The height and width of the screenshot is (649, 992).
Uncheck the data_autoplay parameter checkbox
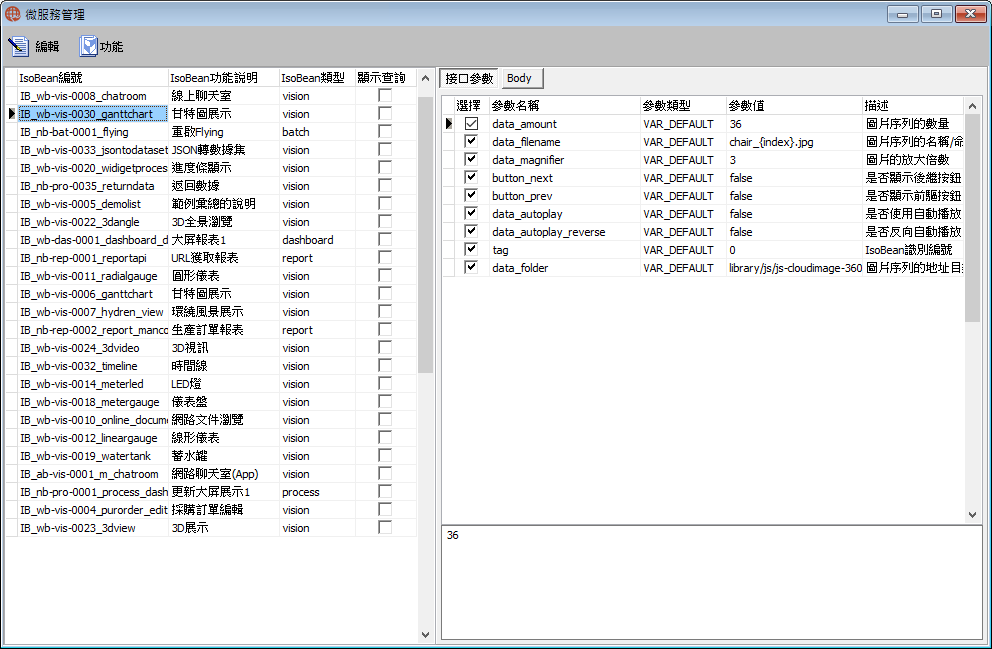[471, 214]
